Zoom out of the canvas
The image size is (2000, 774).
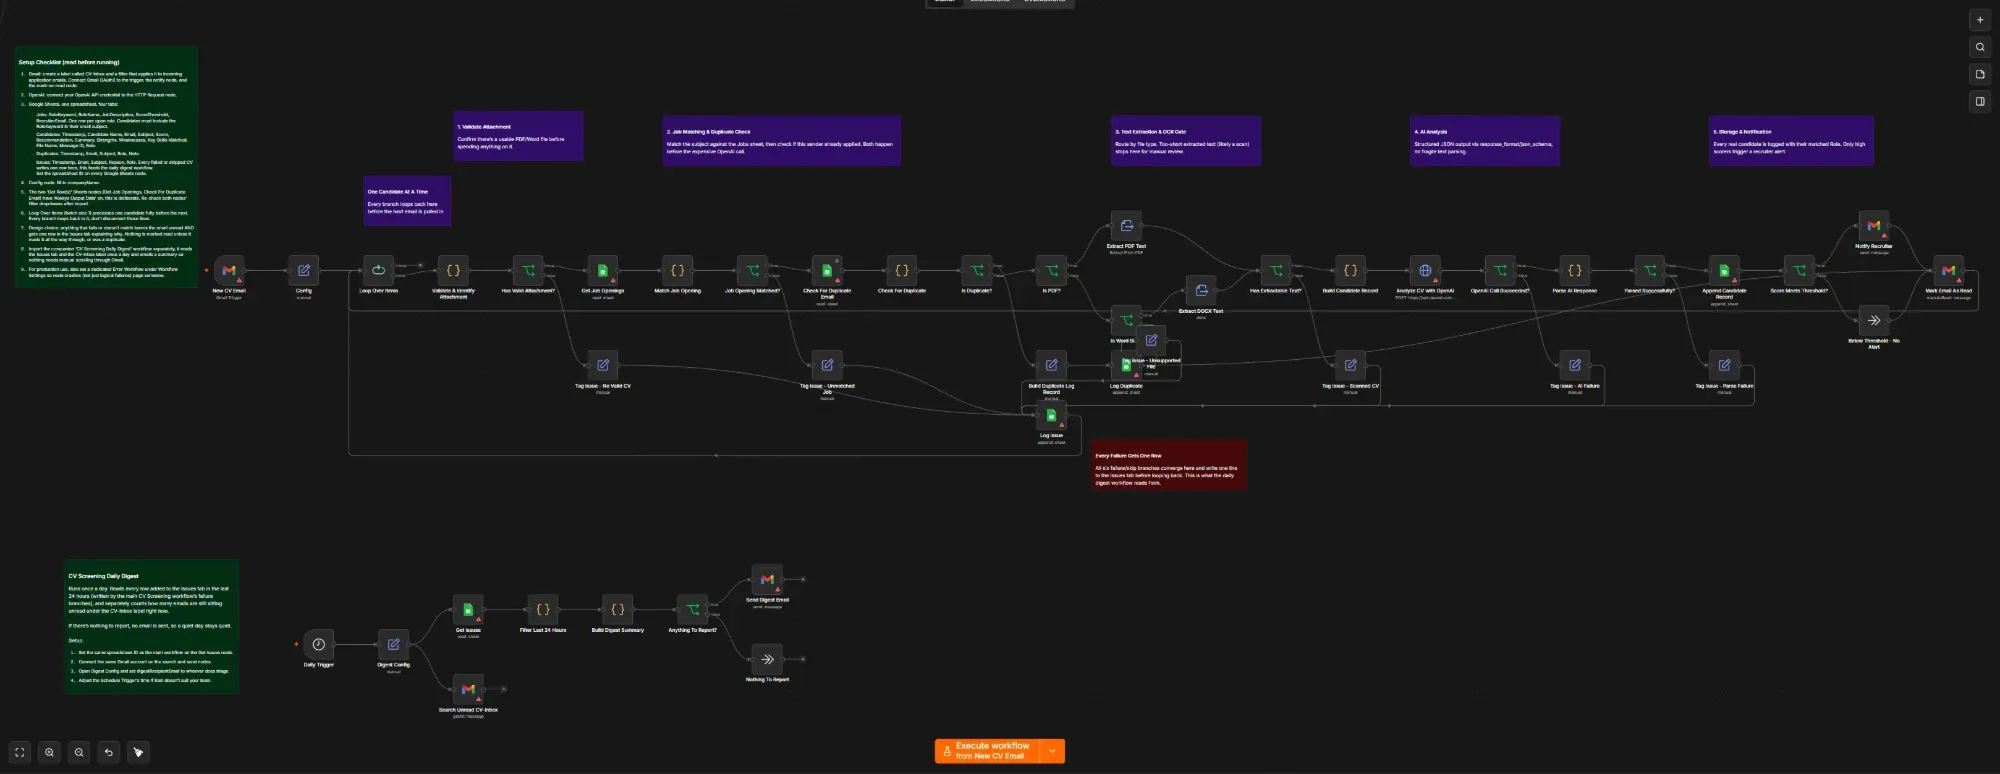79,752
